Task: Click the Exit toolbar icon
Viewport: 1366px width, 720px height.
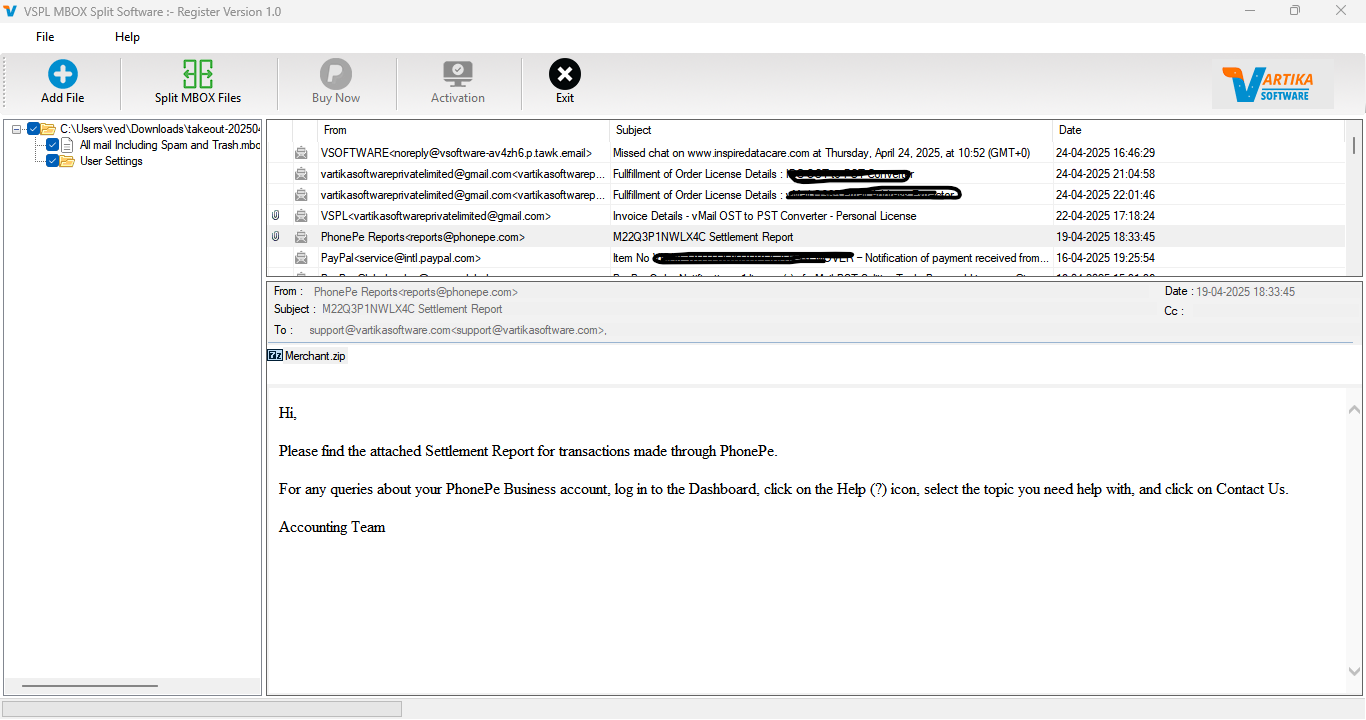Action: pyautogui.click(x=565, y=74)
